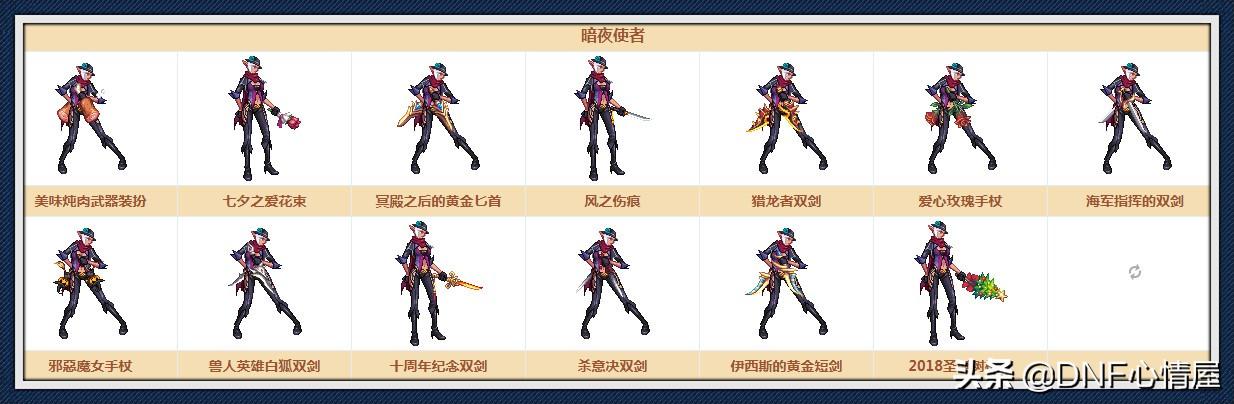
Task: Click the 邪恶魔女手杖 caption
Action: coord(90,366)
